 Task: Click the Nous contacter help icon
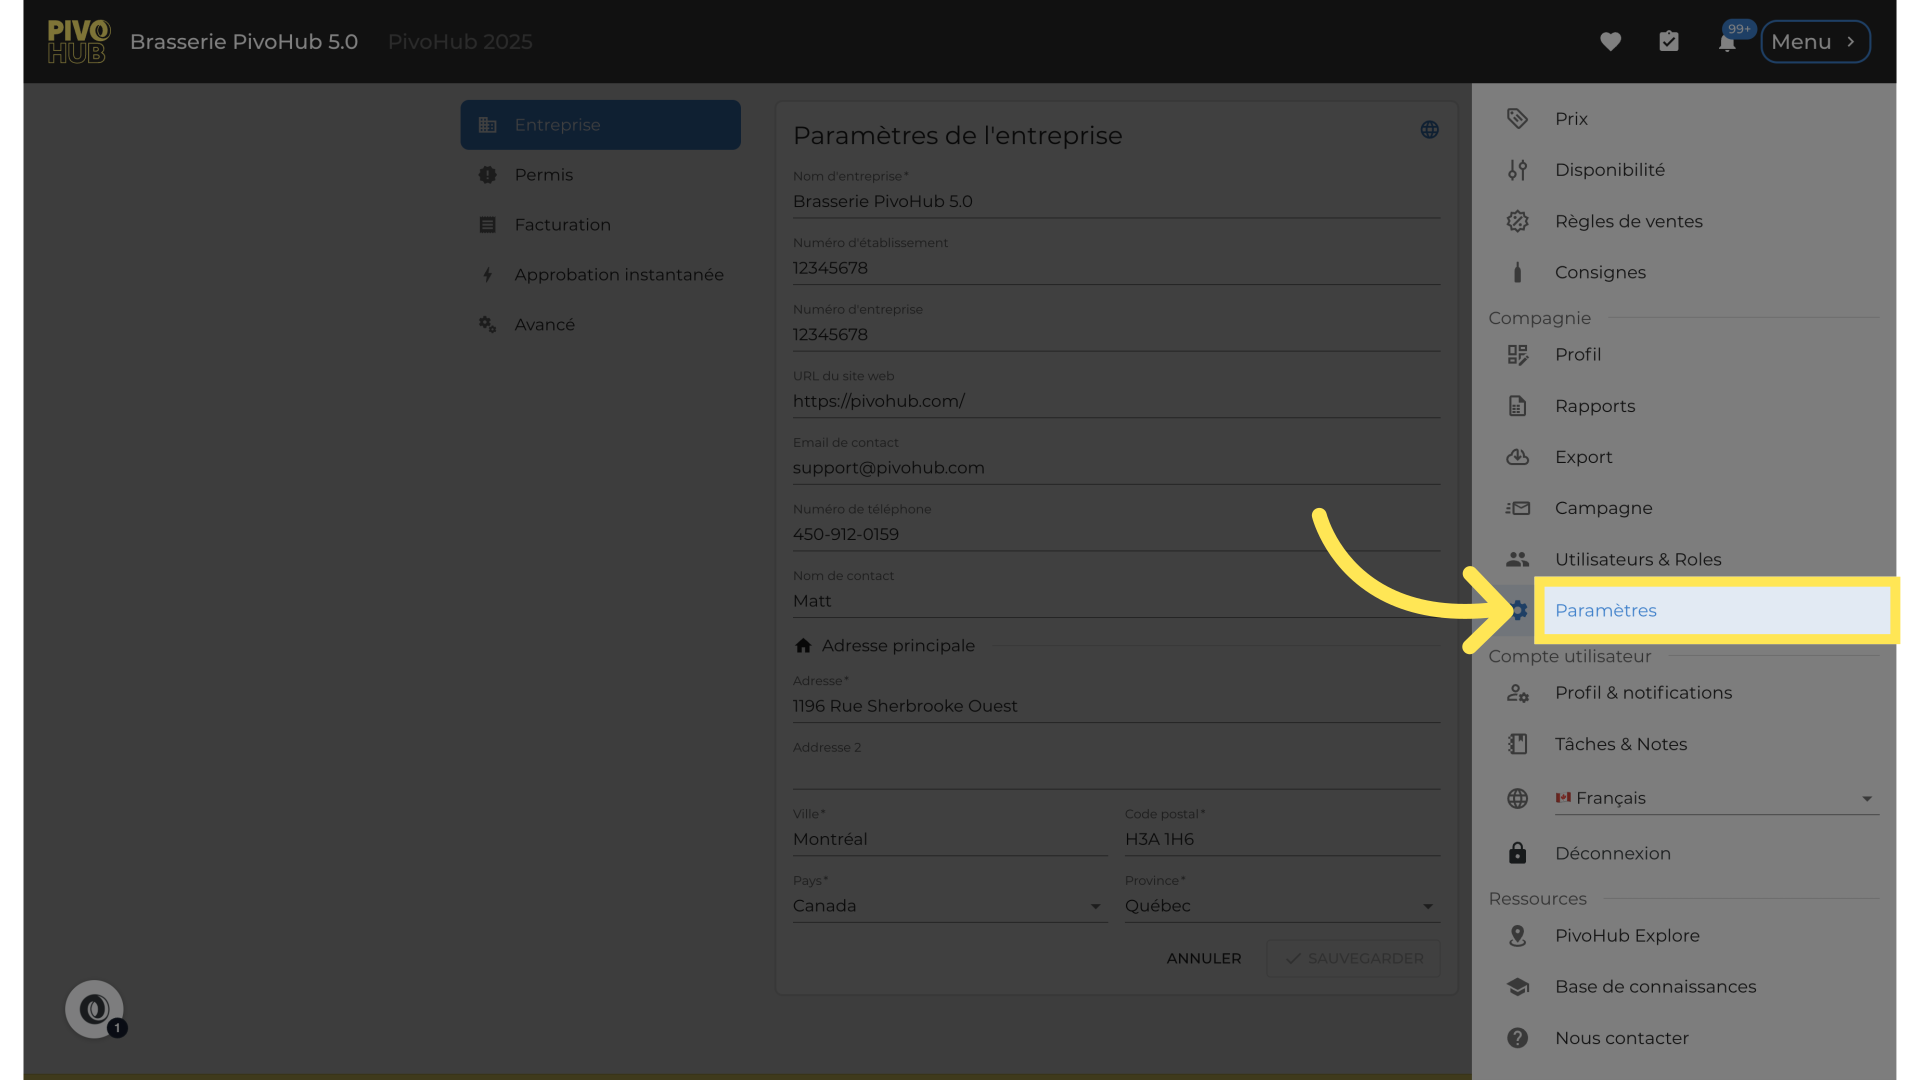[x=1517, y=1038]
